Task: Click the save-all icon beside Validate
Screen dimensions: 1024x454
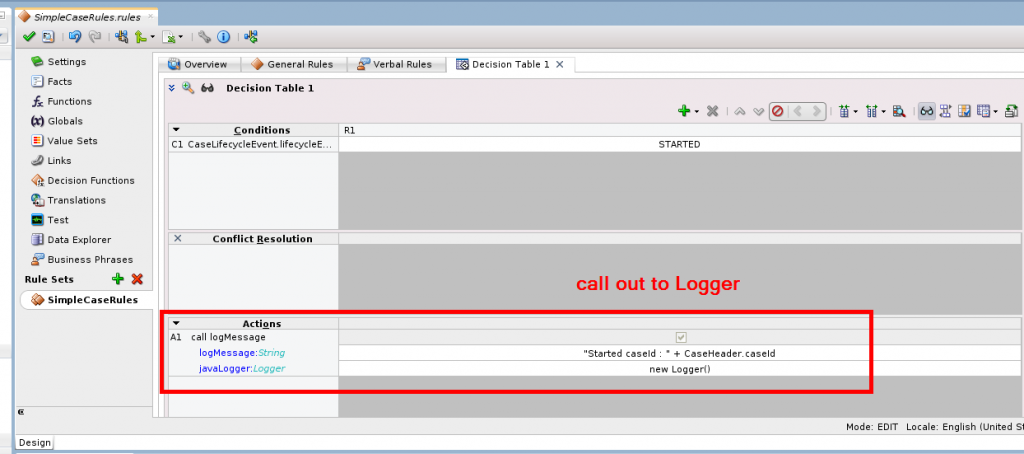Action: 47,37
